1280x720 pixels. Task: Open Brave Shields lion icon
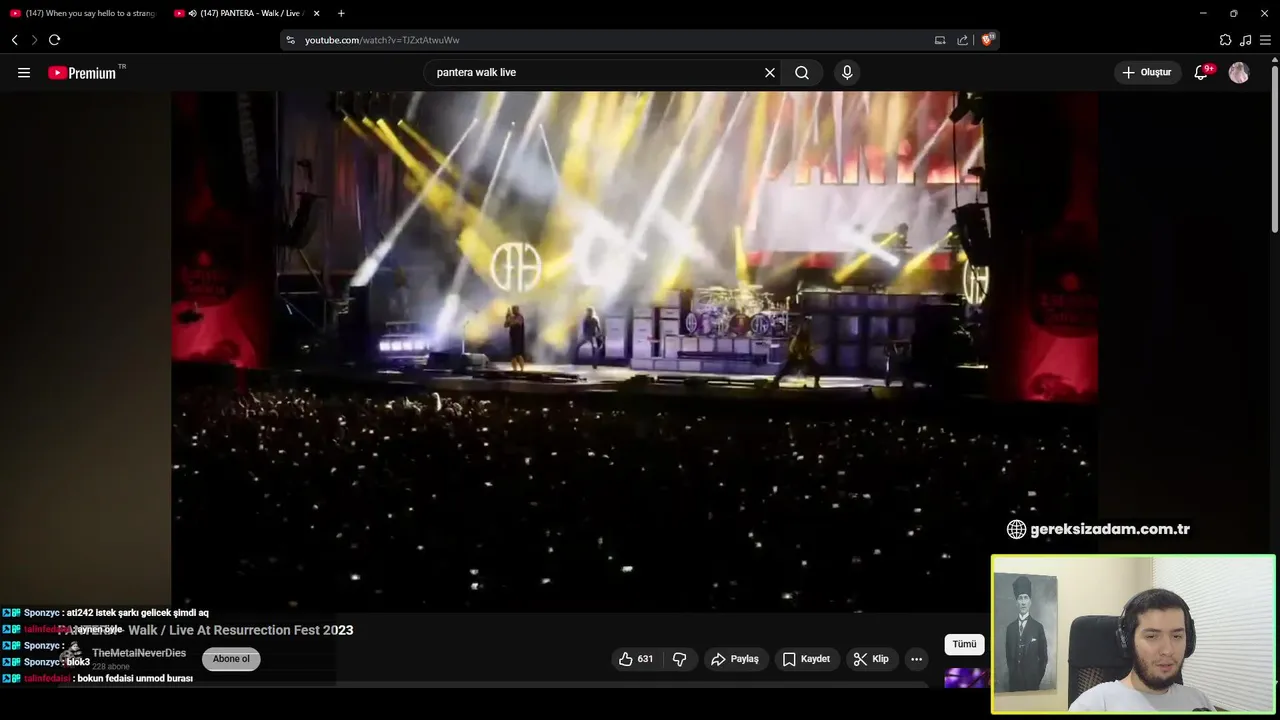click(x=987, y=40)
